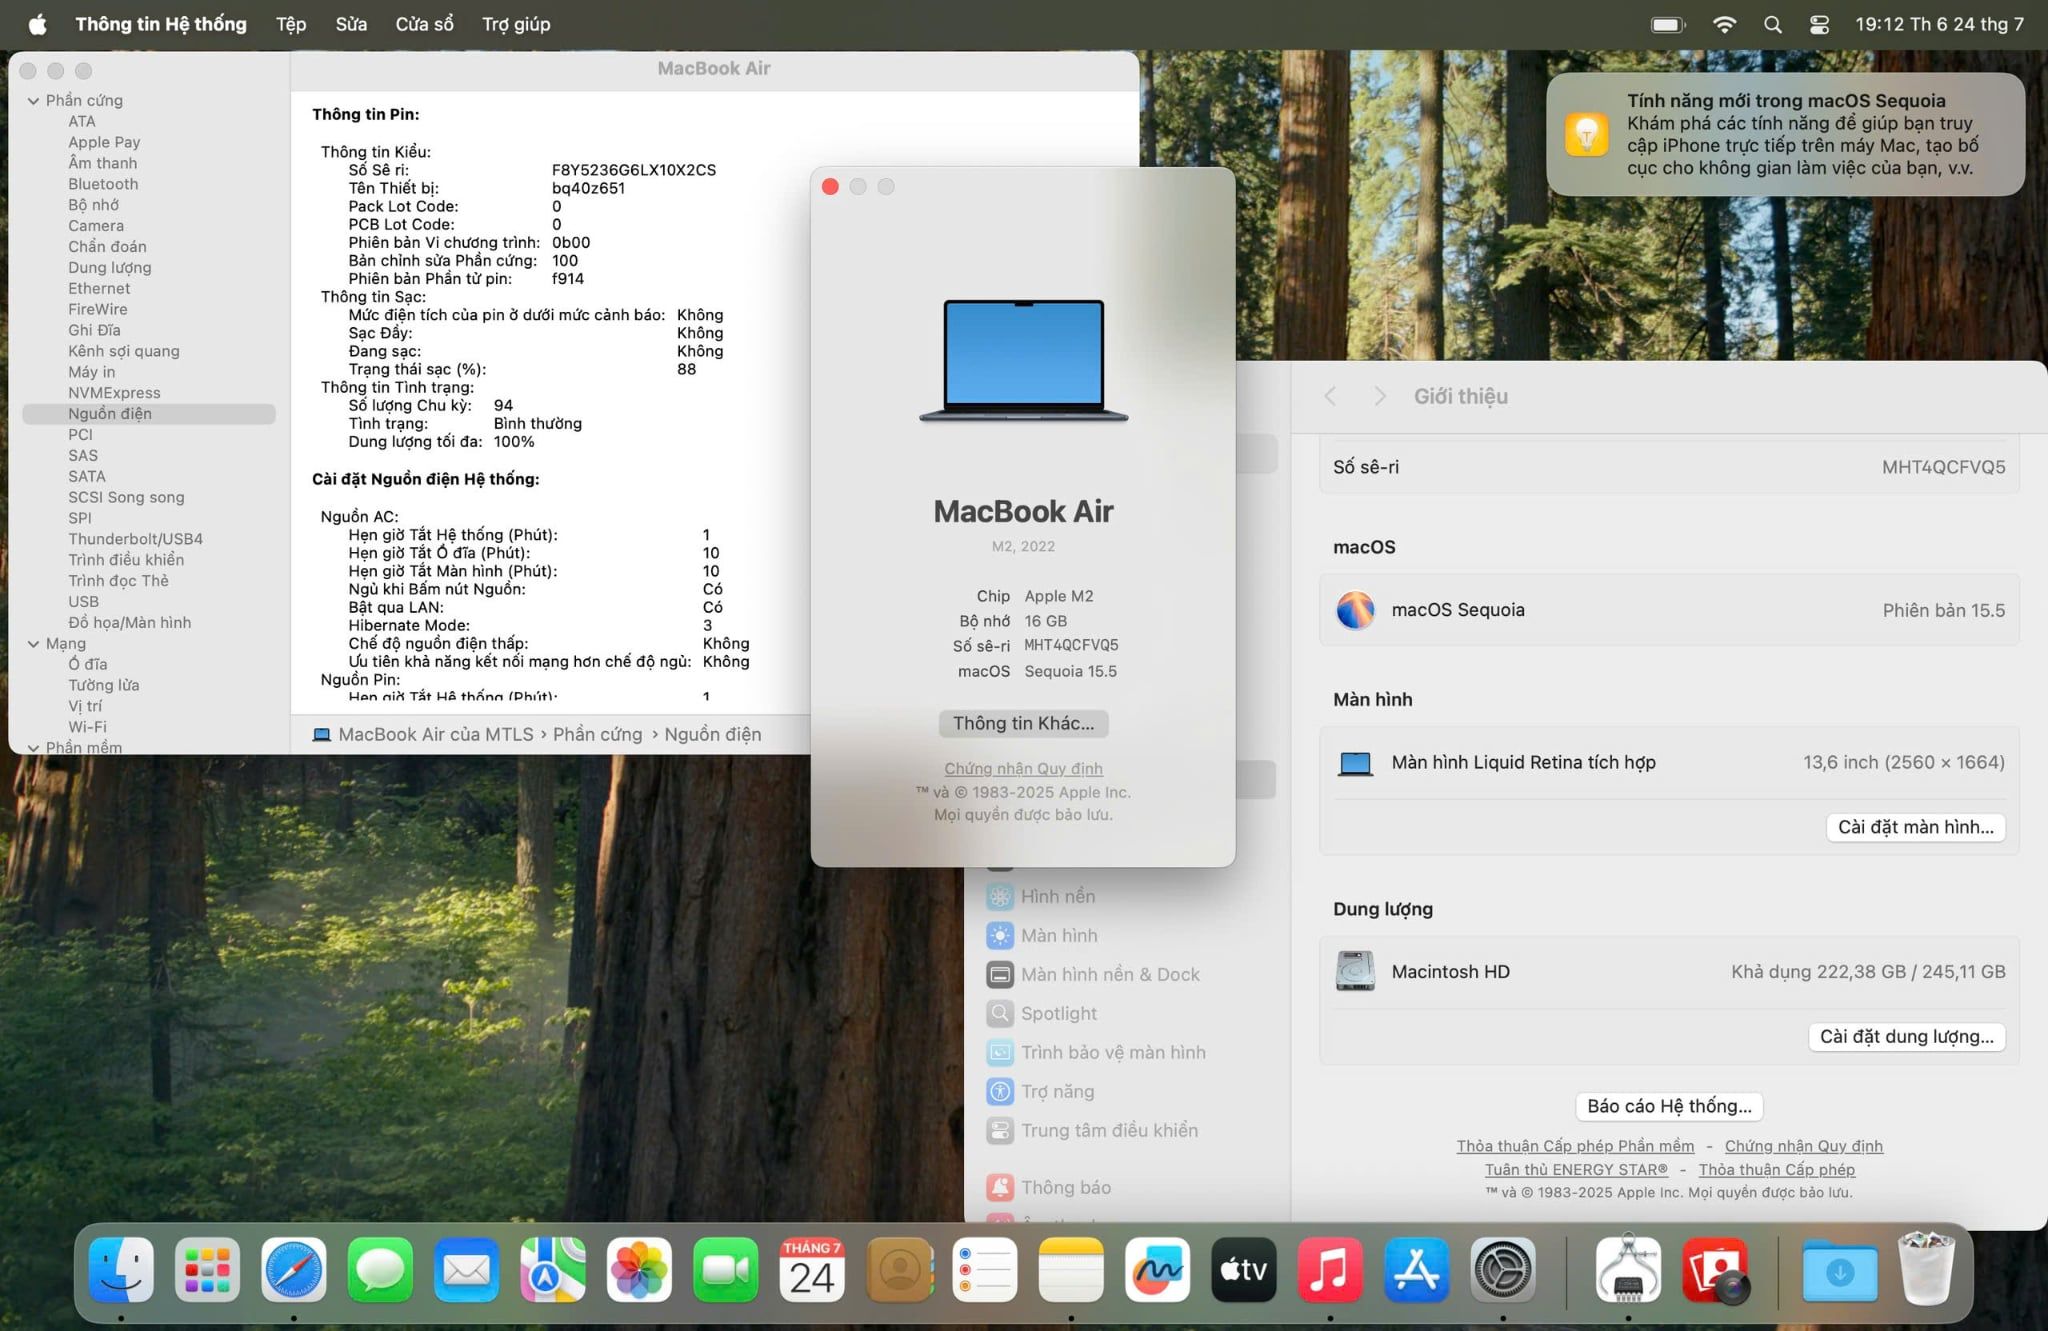2048x1331 pixels.
Task: Open Calendar showing date 24
Action: click(812, 1270)
